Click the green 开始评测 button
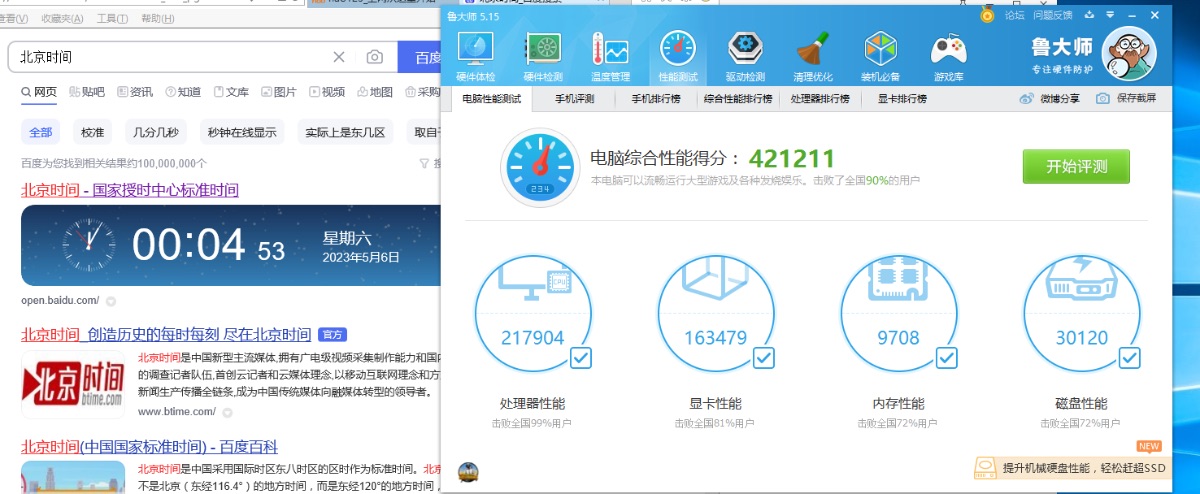This screenshot has width=1200, height=494. point(1076,166)
